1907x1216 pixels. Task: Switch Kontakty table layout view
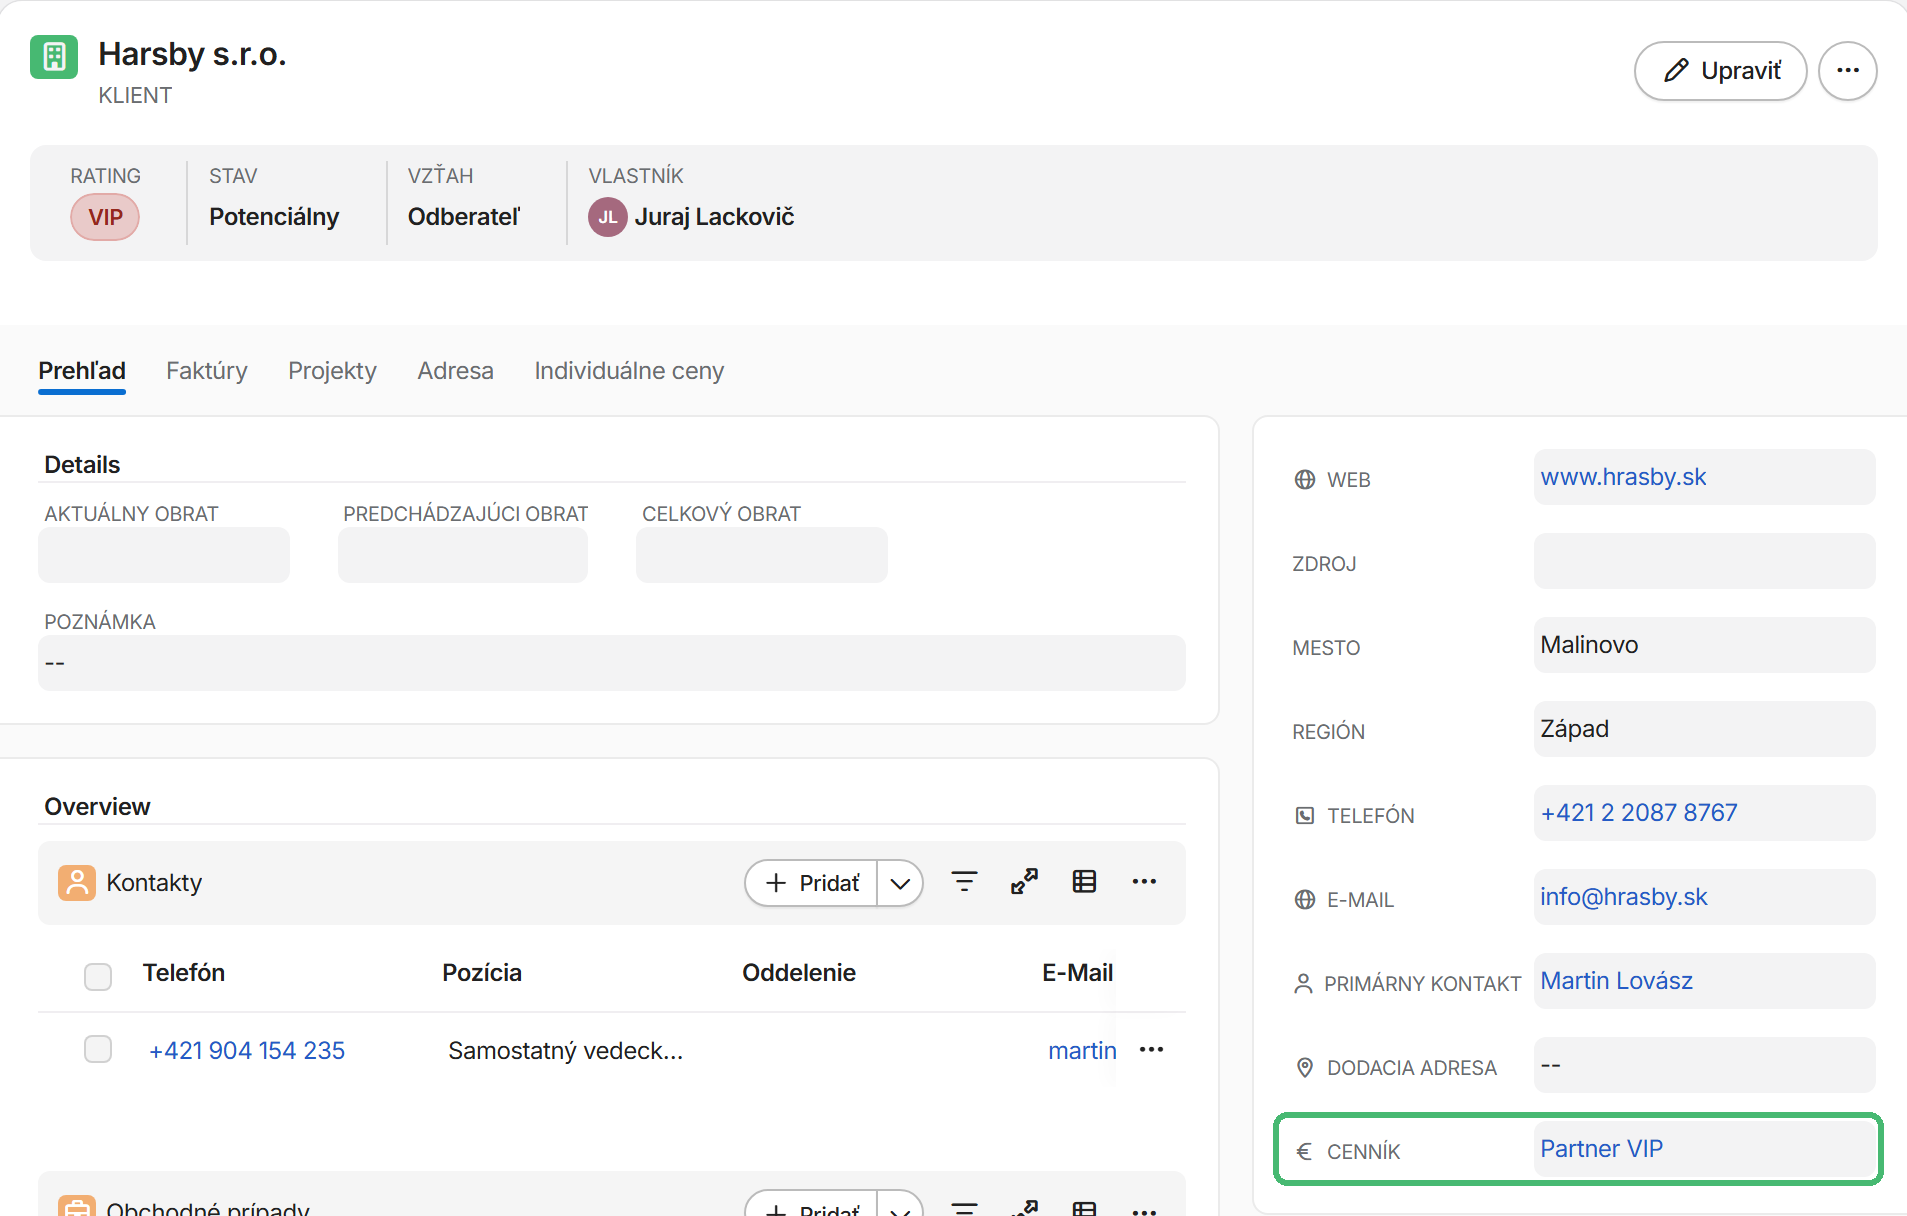(1084, 882)
